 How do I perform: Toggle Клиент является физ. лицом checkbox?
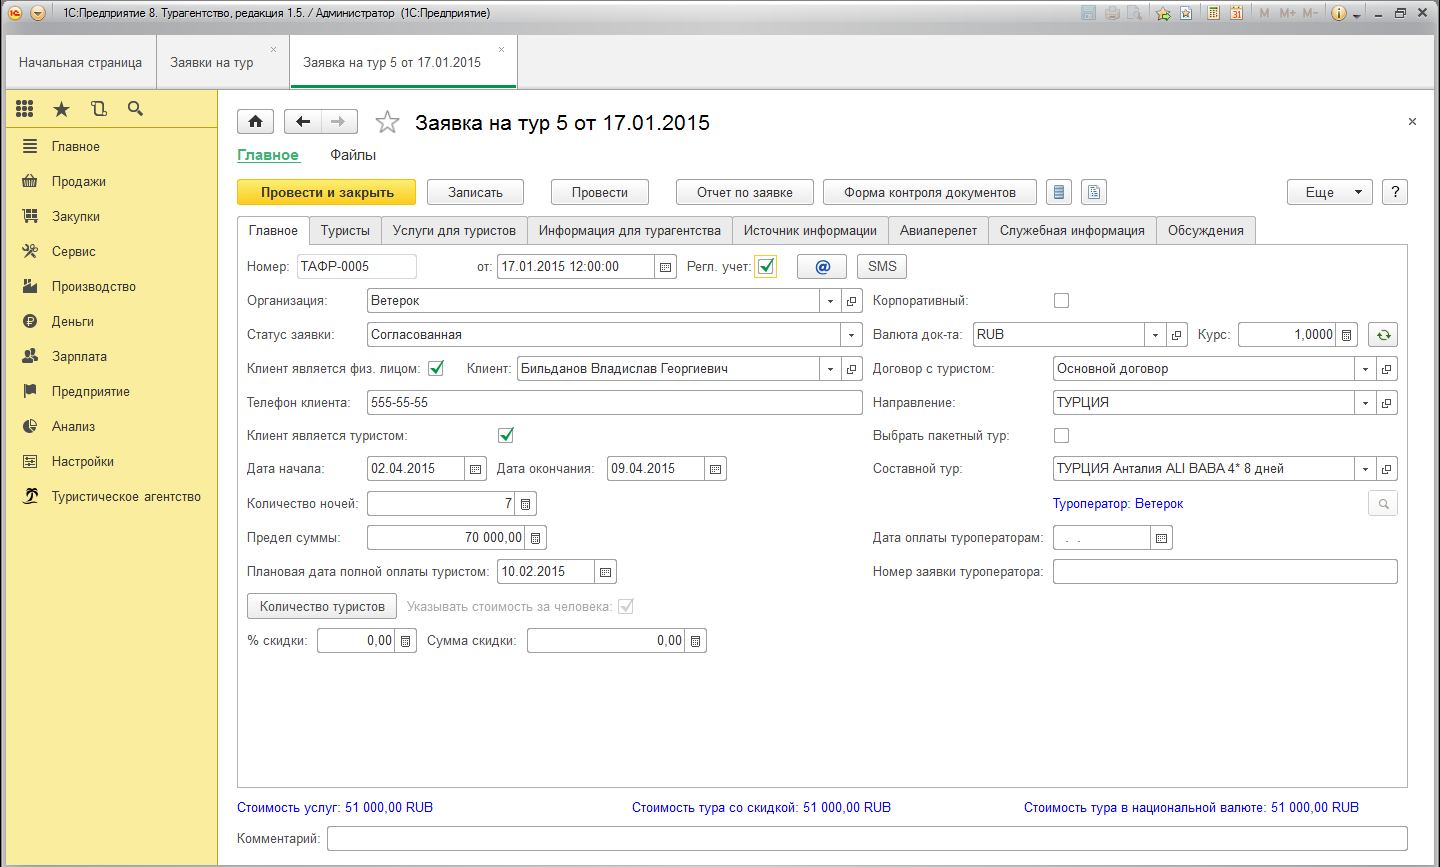(x=436, y=369)
